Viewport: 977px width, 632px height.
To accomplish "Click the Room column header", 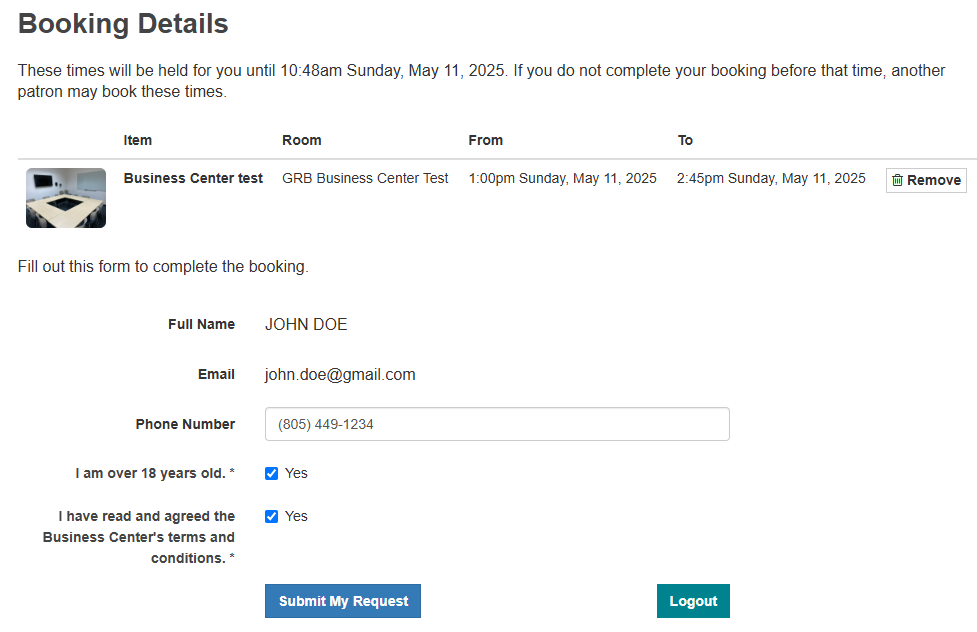I will (x=302, y=140).
